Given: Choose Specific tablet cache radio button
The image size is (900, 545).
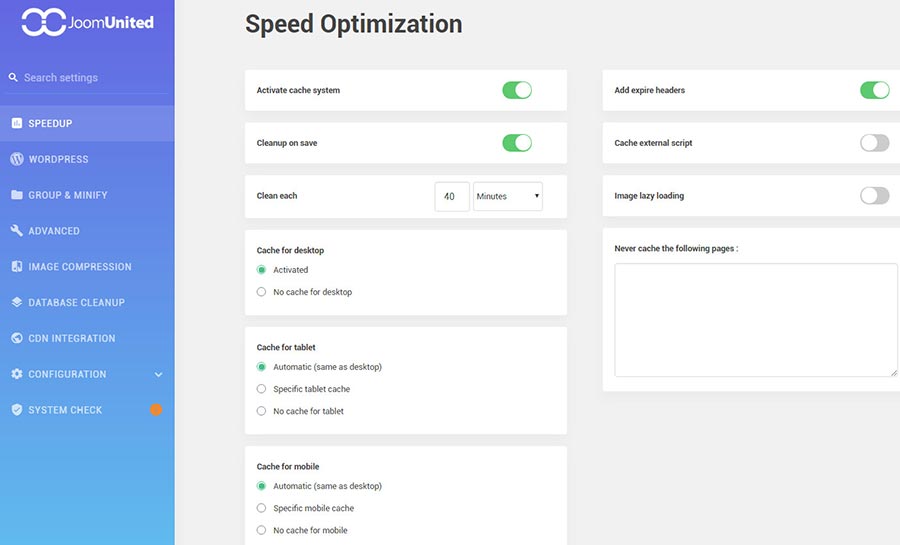Looking at the screenshot, I should [262, 389].
